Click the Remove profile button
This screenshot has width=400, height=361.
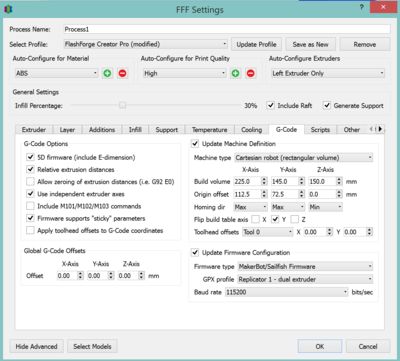[x=365, y=44]
